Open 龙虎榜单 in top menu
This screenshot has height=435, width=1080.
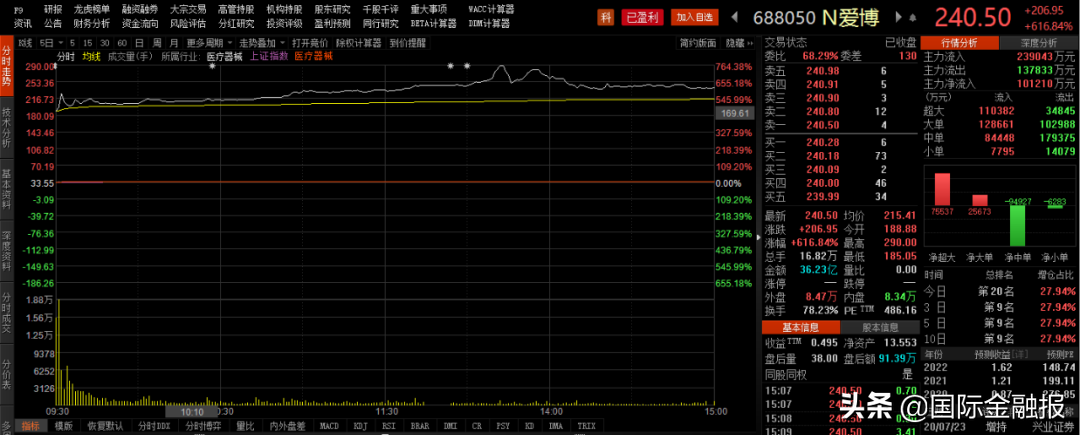click(92, 10)
